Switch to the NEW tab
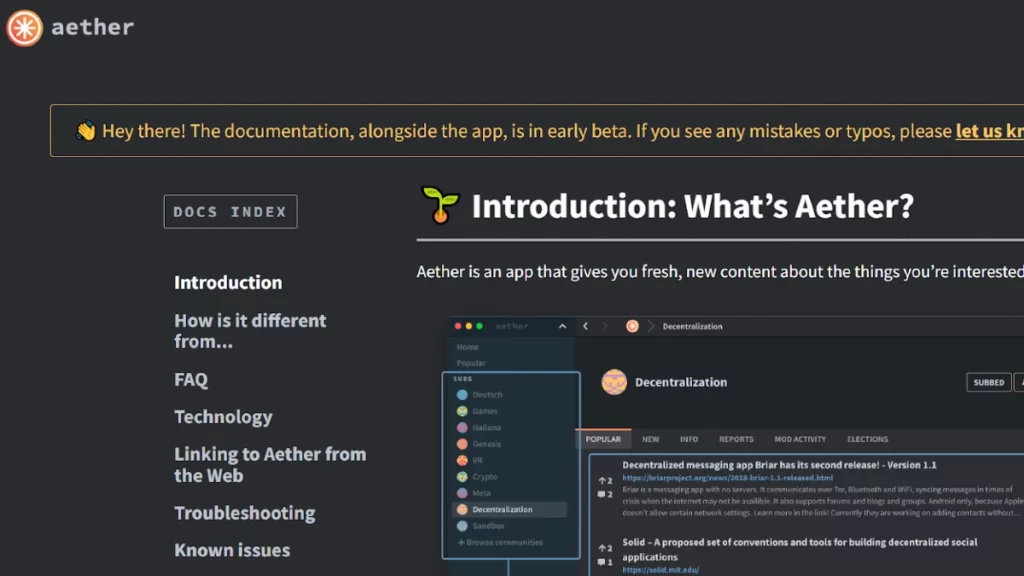The width and height of the screenshot is (1024, 576). click(x=650, y=439)
